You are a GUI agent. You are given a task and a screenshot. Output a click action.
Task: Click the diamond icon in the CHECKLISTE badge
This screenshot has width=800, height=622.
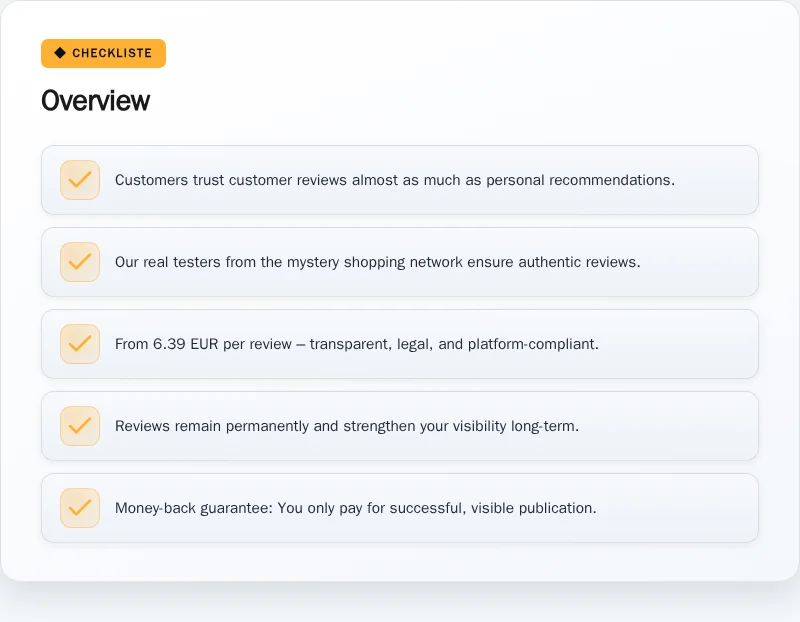60,53
